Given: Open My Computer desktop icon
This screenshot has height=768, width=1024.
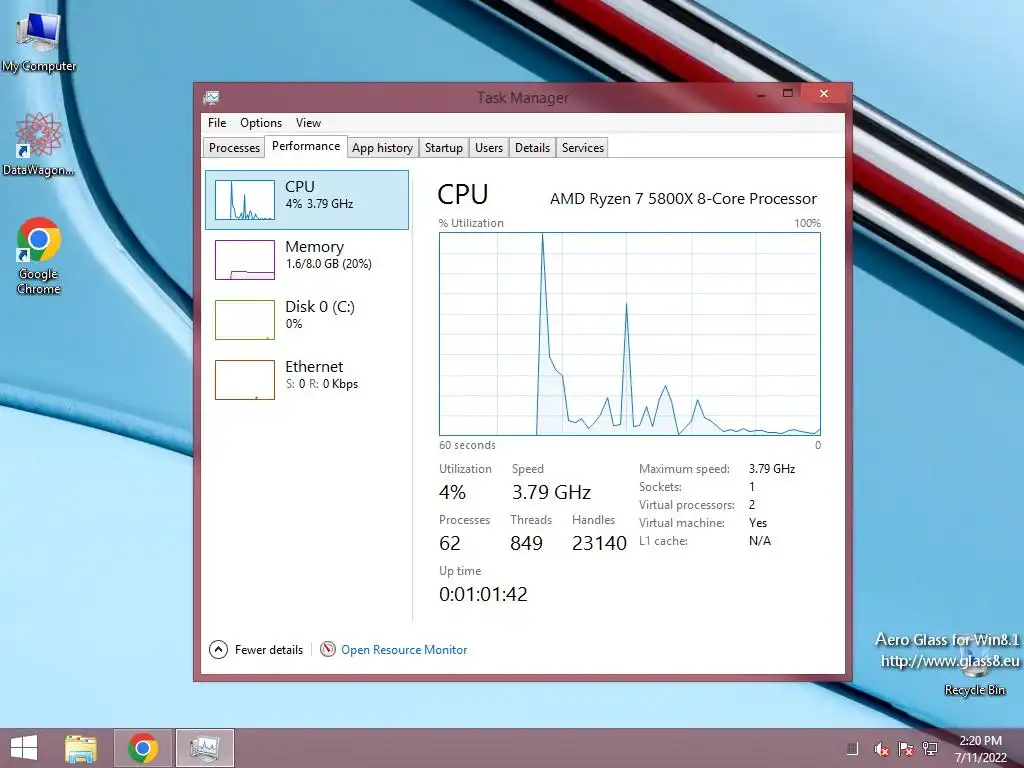Looking at the screenshot, I should click(39, 42).
